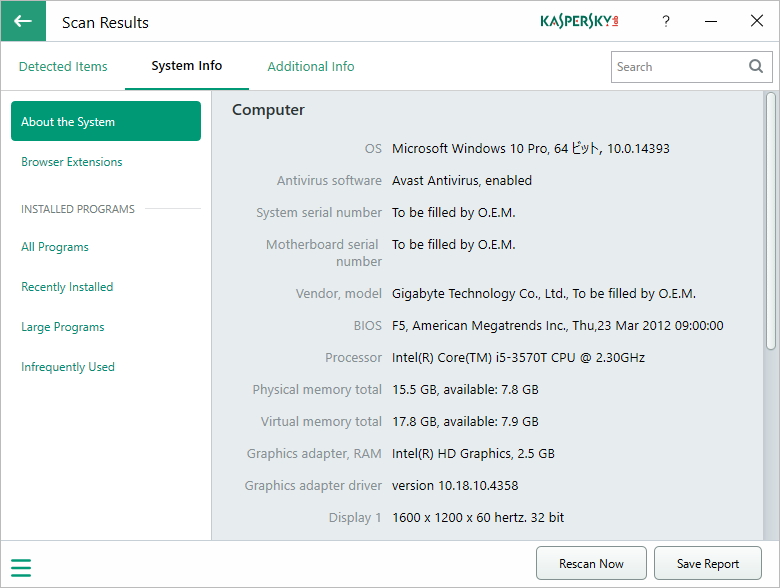Show All Programs list

pos(55,247)
